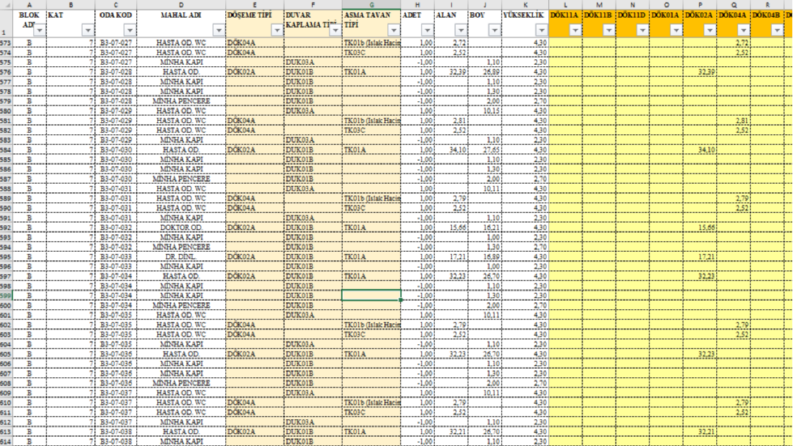Click DÖK04A value 2,81 in row 581
Image resolution: width=793 pixels, height=446 pixels.
click(734, 120)
